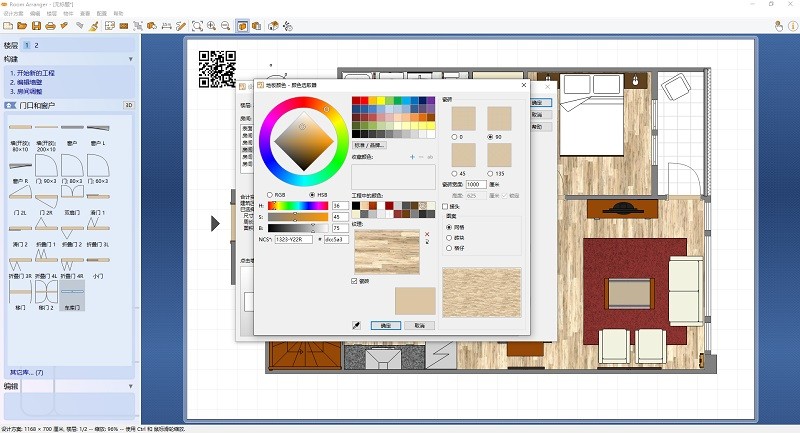Open the 其它库... (7) link
Screen dimensions: 800x433
[x=27, y=372]
